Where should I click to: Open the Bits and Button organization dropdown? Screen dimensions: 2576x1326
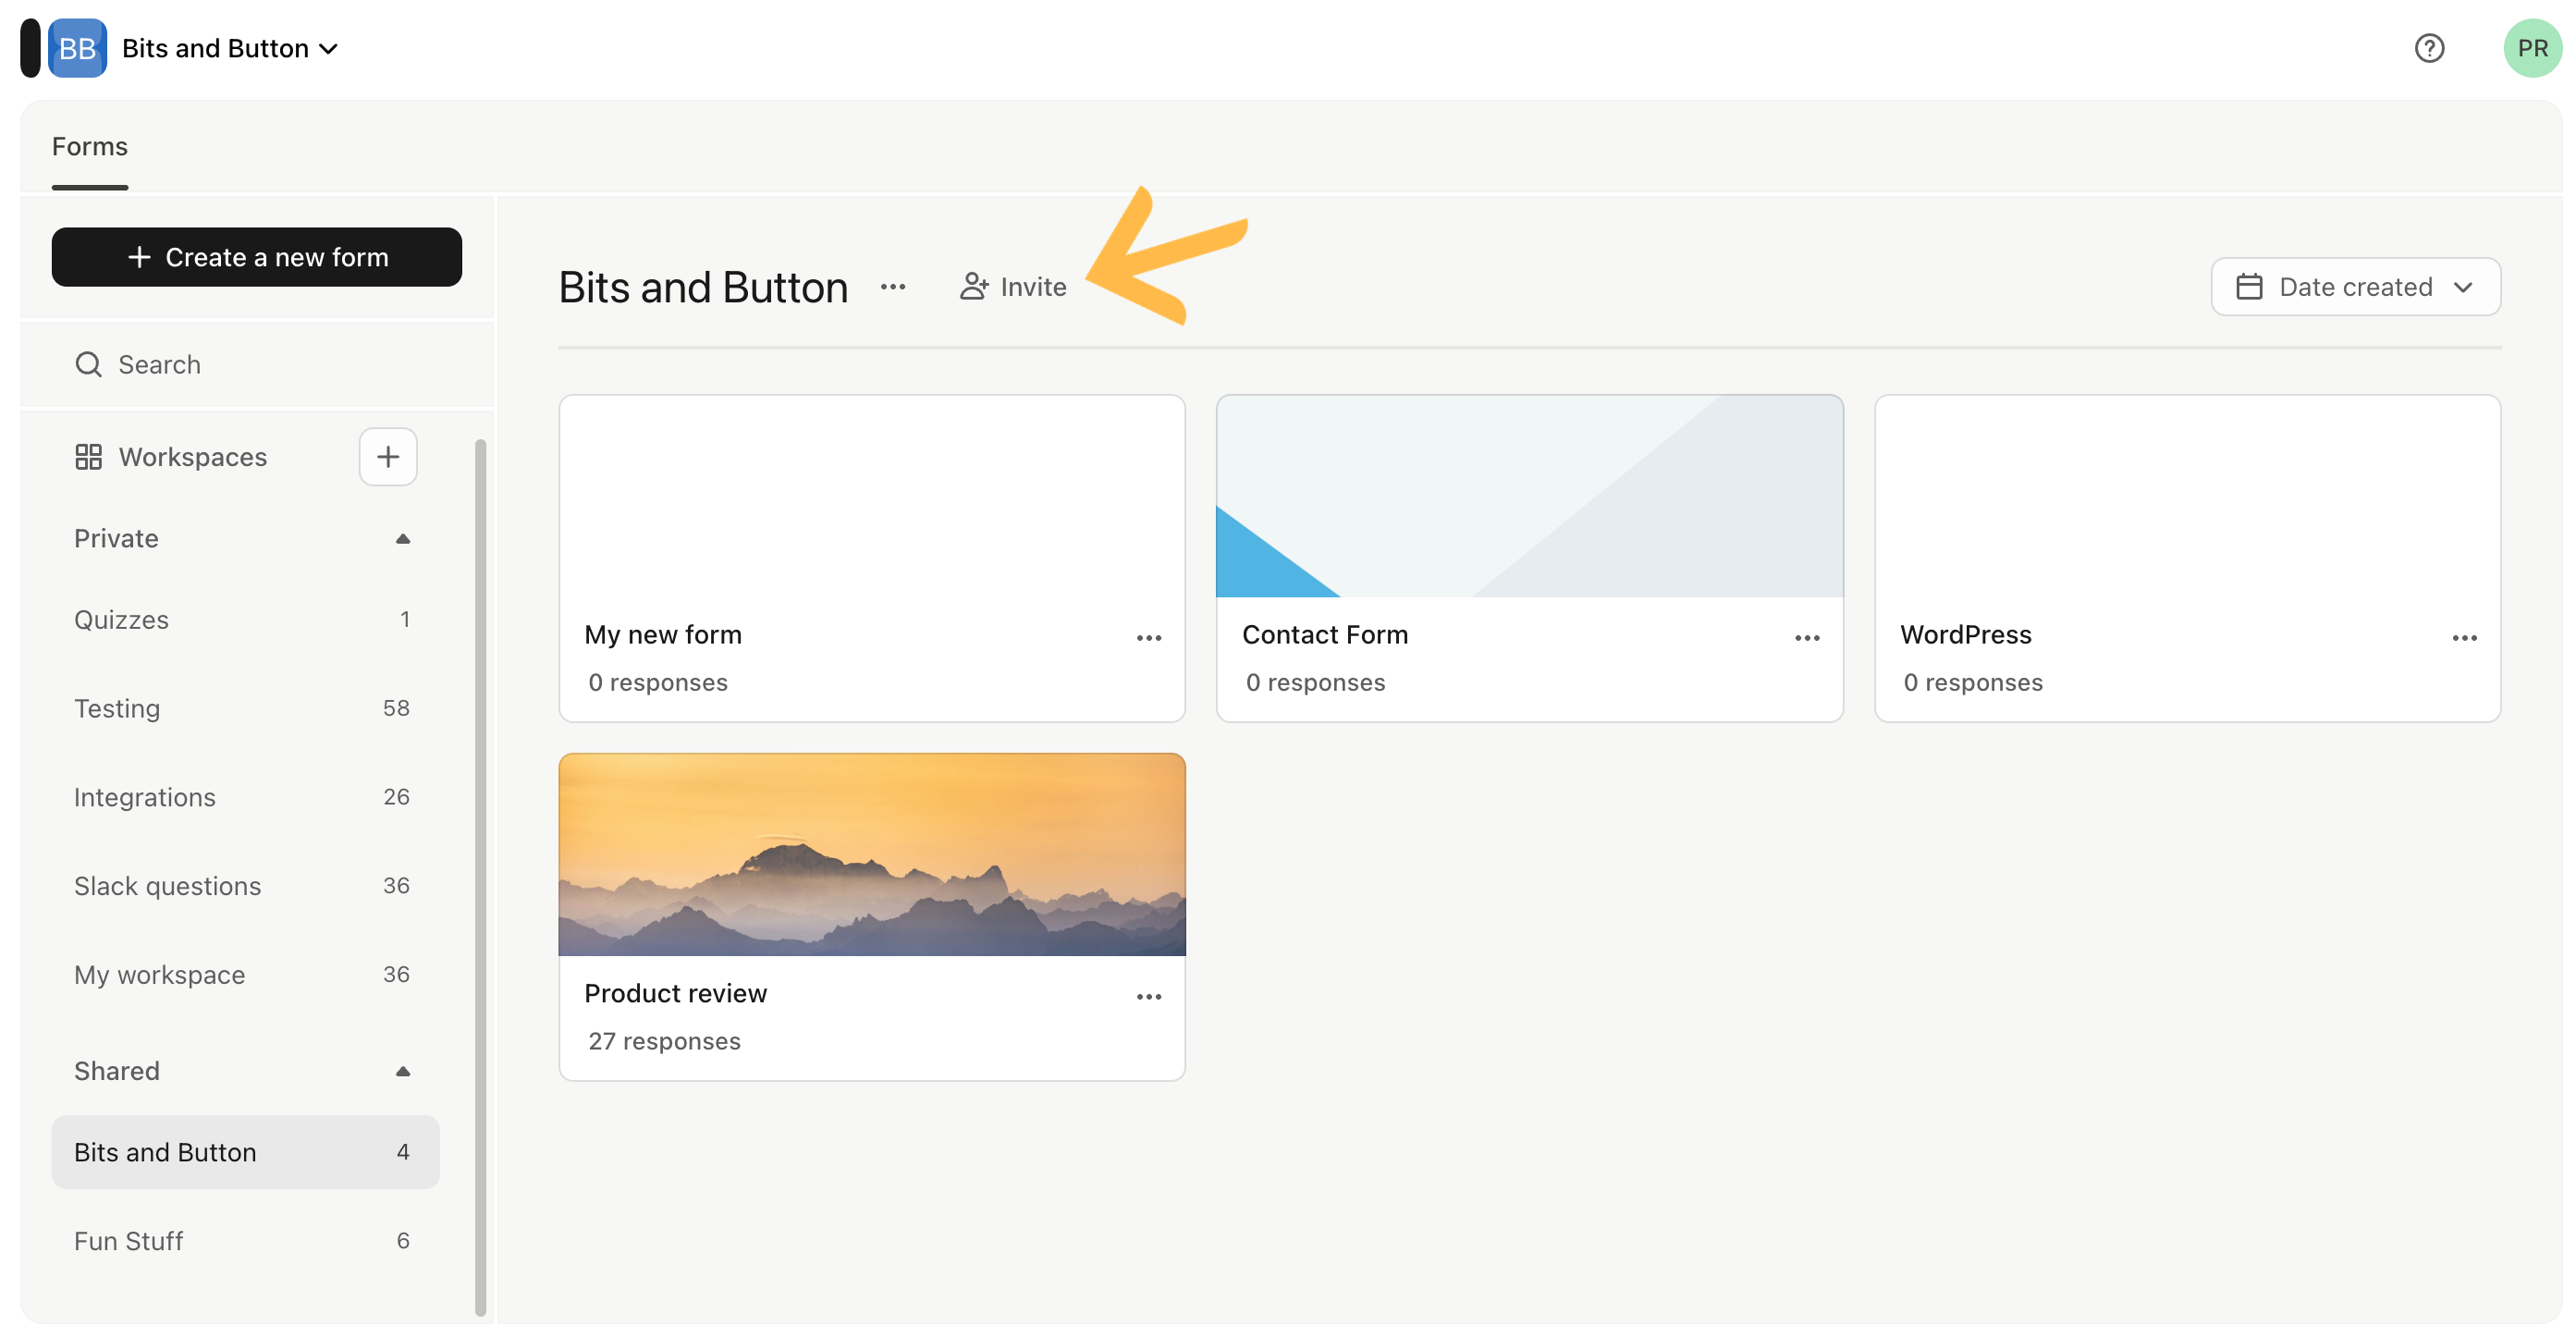pos(230,48)
